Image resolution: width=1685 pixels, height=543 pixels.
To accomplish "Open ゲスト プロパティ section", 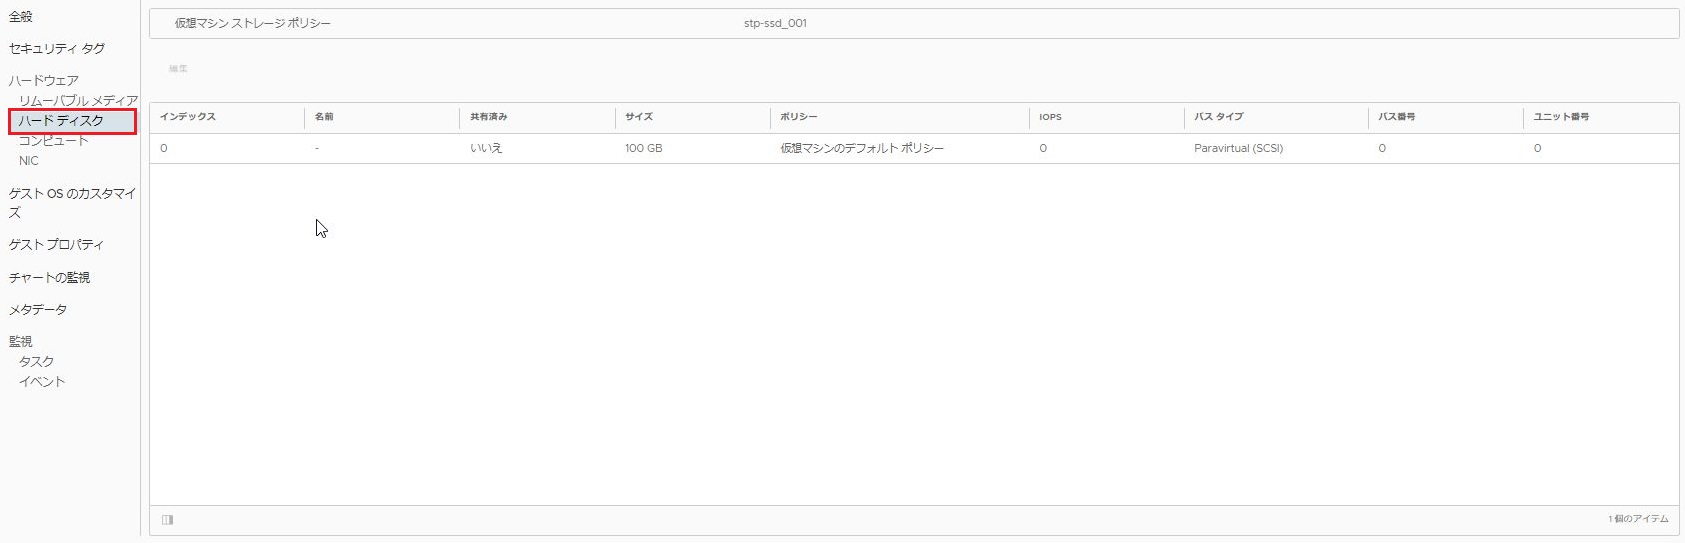I will (56, 245).
